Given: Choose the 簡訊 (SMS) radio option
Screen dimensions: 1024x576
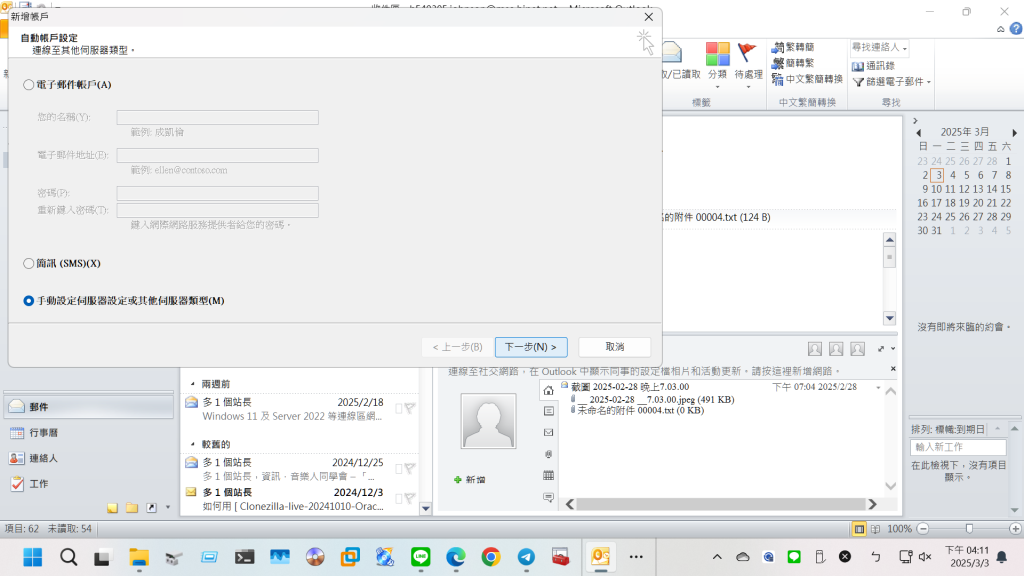Looking at the screenshot, I should (x=29, y=263).
